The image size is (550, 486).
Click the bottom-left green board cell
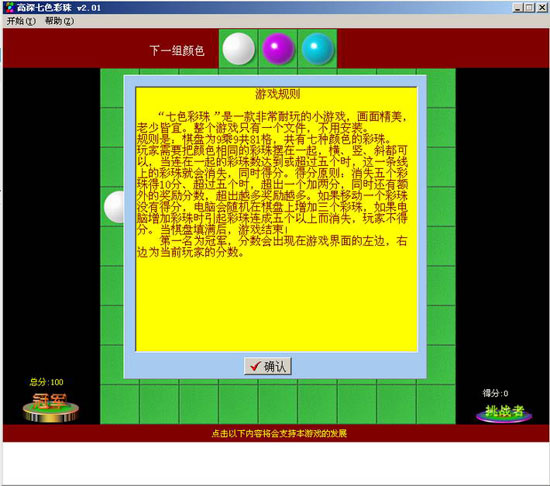120,404
